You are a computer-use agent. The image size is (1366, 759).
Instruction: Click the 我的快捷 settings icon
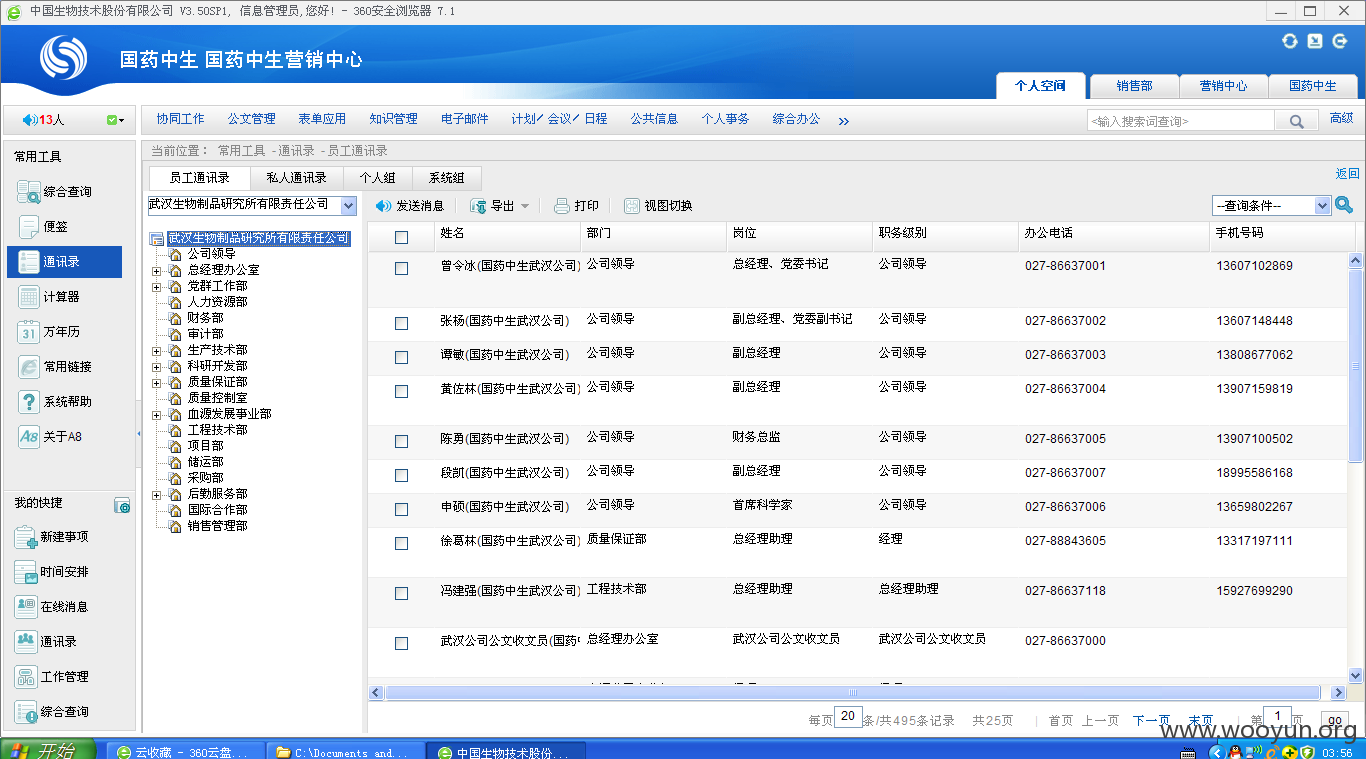(x=122, y=506)
